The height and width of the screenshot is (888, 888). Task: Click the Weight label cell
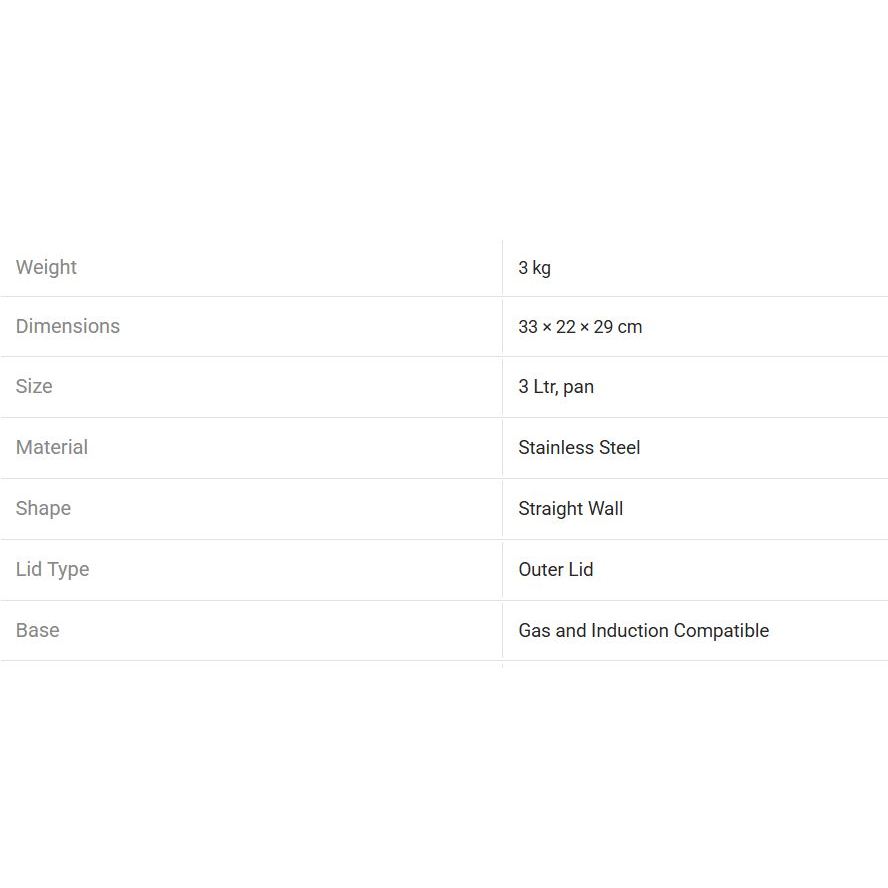tap(46, 267)
